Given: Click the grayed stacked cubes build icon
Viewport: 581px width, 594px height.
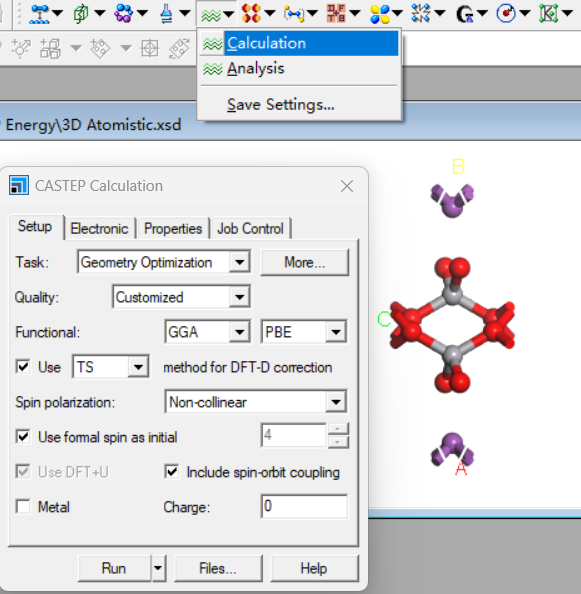Looking at the screenshot, I should coord(50,48).
